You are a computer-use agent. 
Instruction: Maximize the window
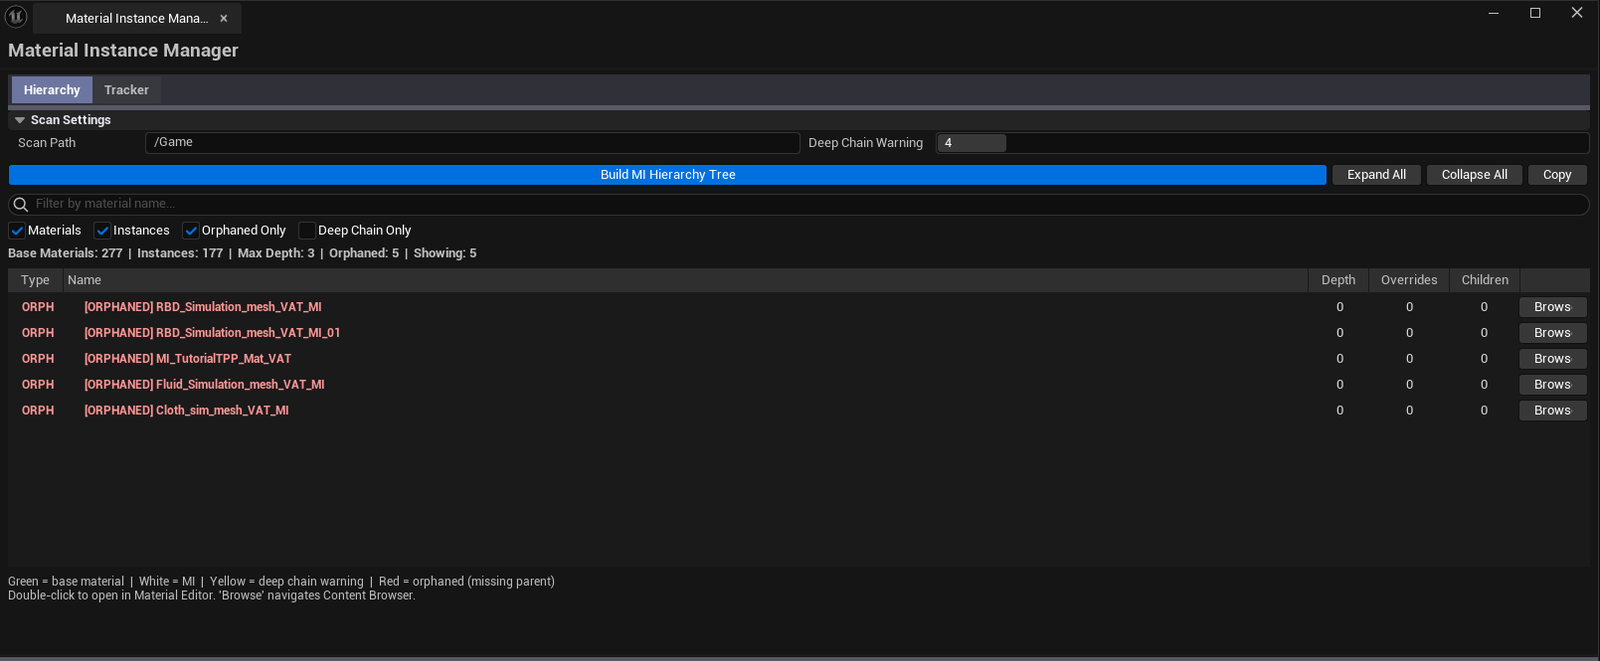coord(1535,13)
